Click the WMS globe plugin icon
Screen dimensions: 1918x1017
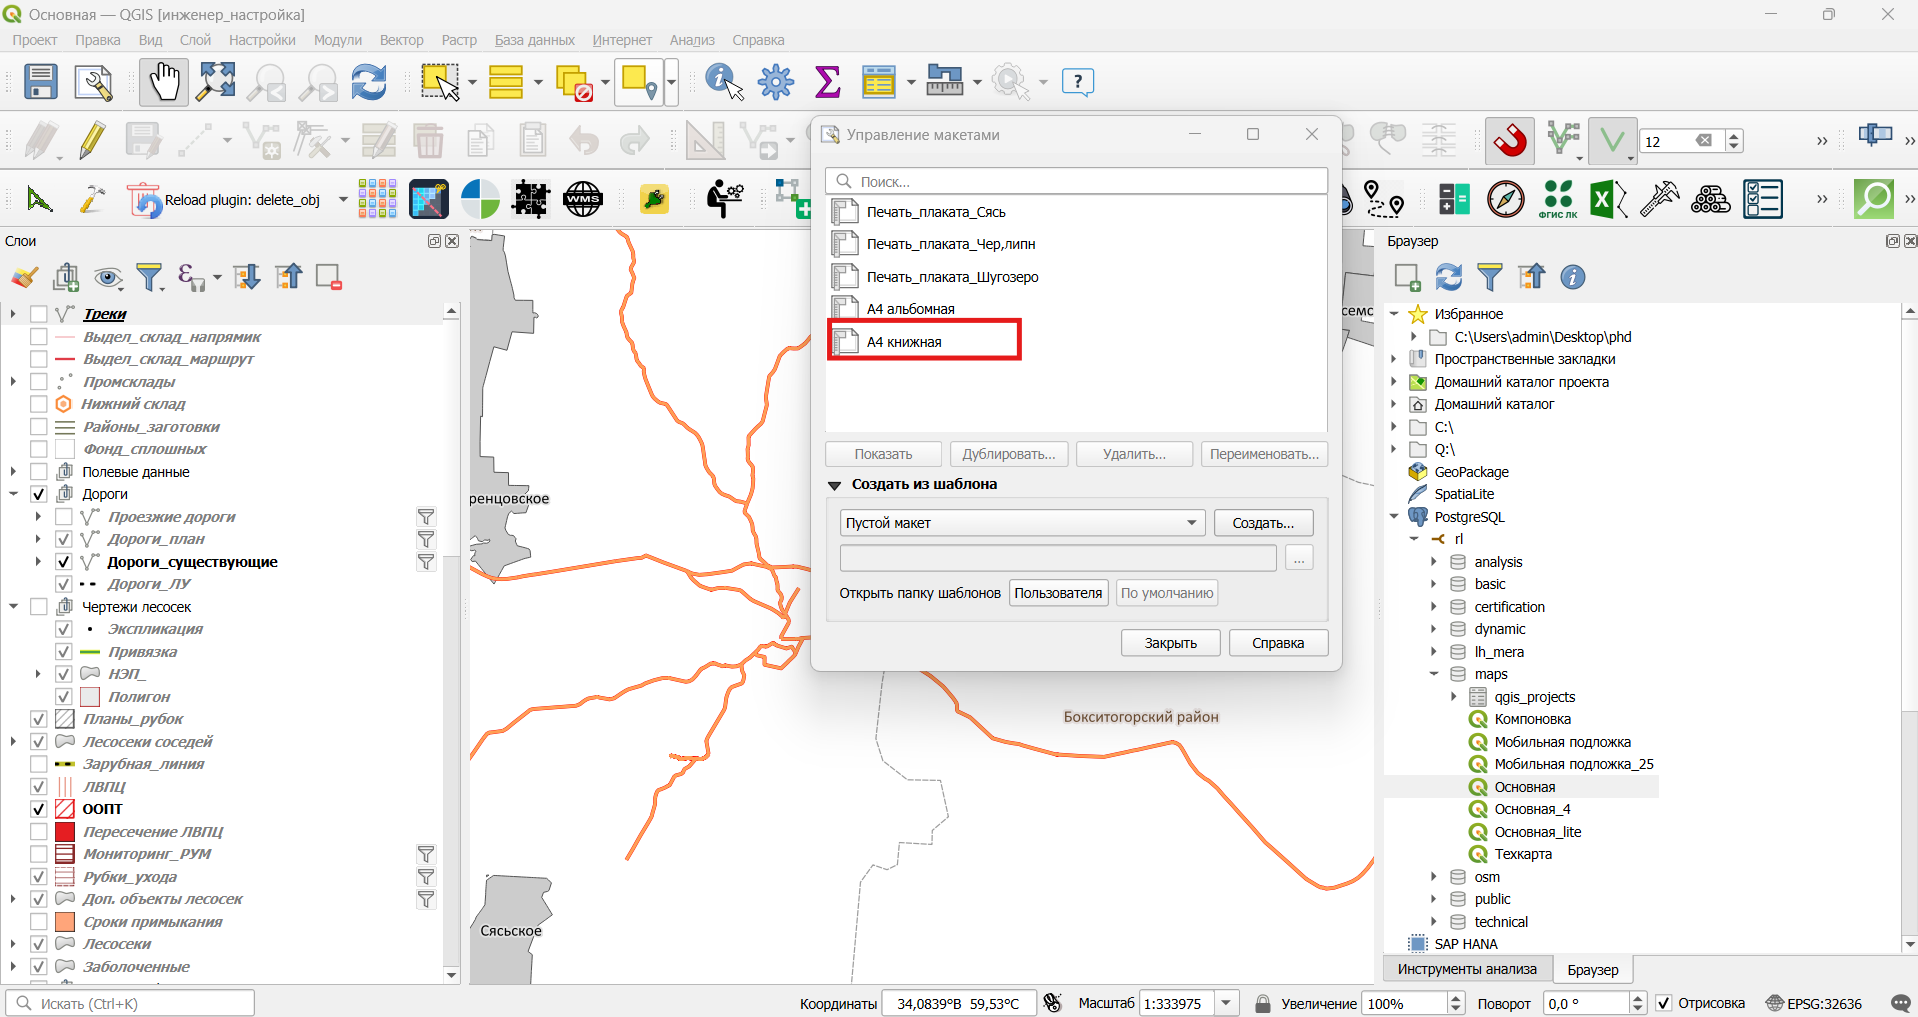[583, 199]
